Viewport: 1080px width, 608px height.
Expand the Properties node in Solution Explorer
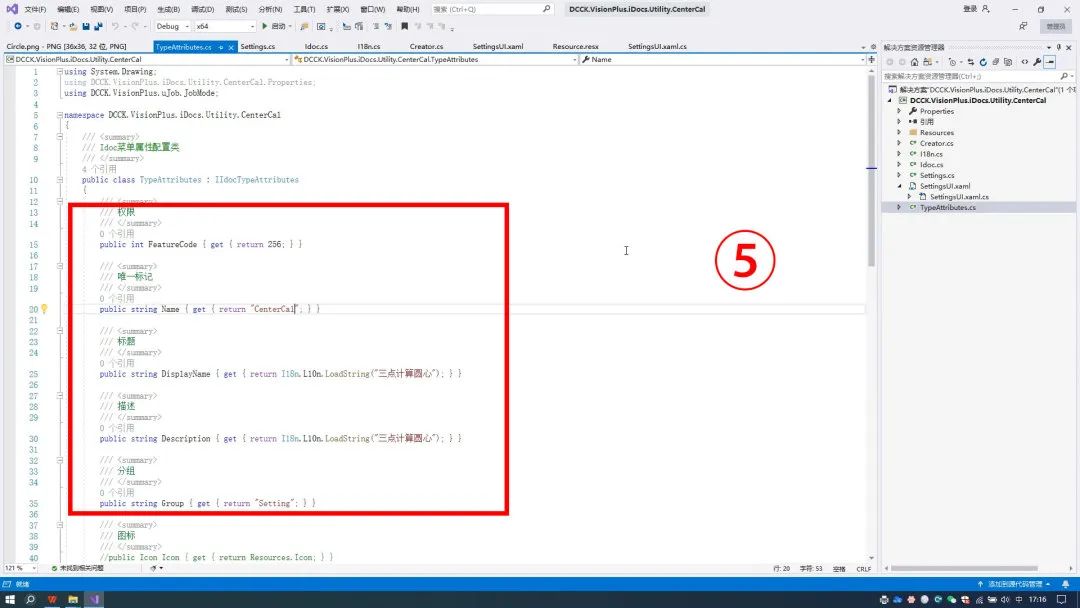[899, 111]
